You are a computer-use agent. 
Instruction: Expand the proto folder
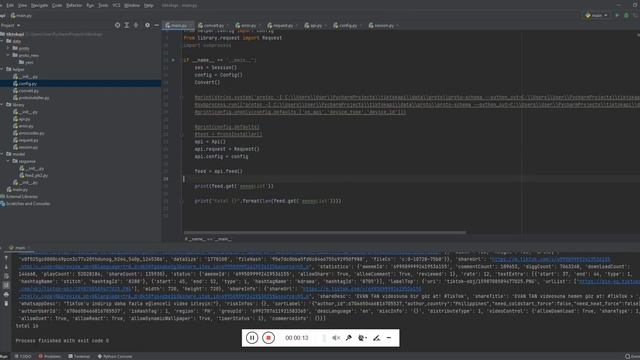click(x=8, y=48)
